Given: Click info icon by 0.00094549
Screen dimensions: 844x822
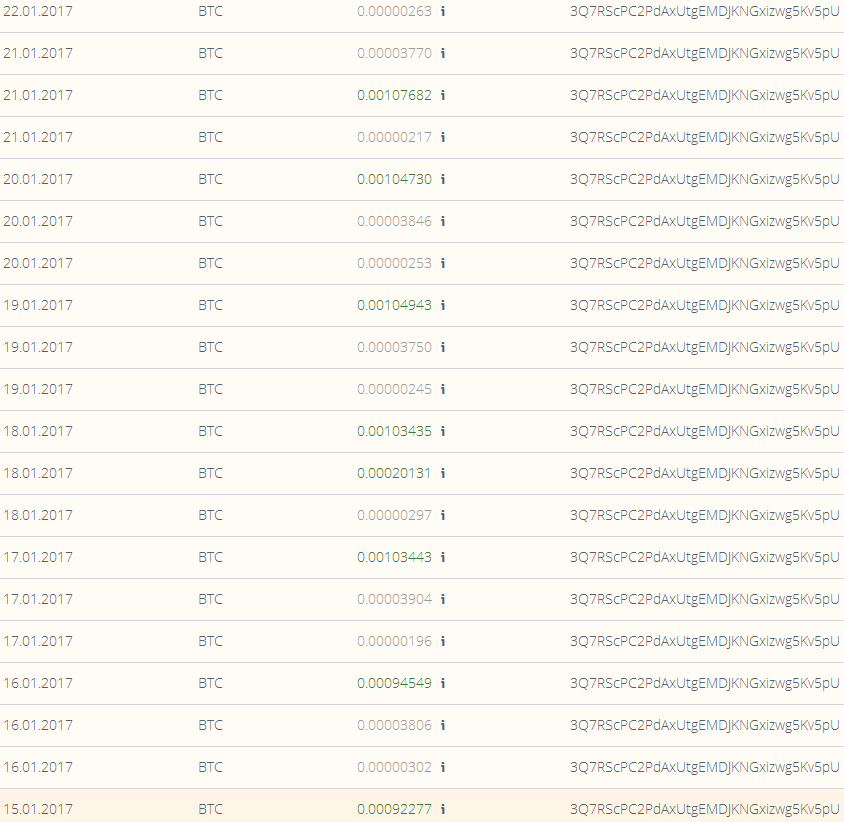Looking at the screenshot, I should tap(443, 683).
